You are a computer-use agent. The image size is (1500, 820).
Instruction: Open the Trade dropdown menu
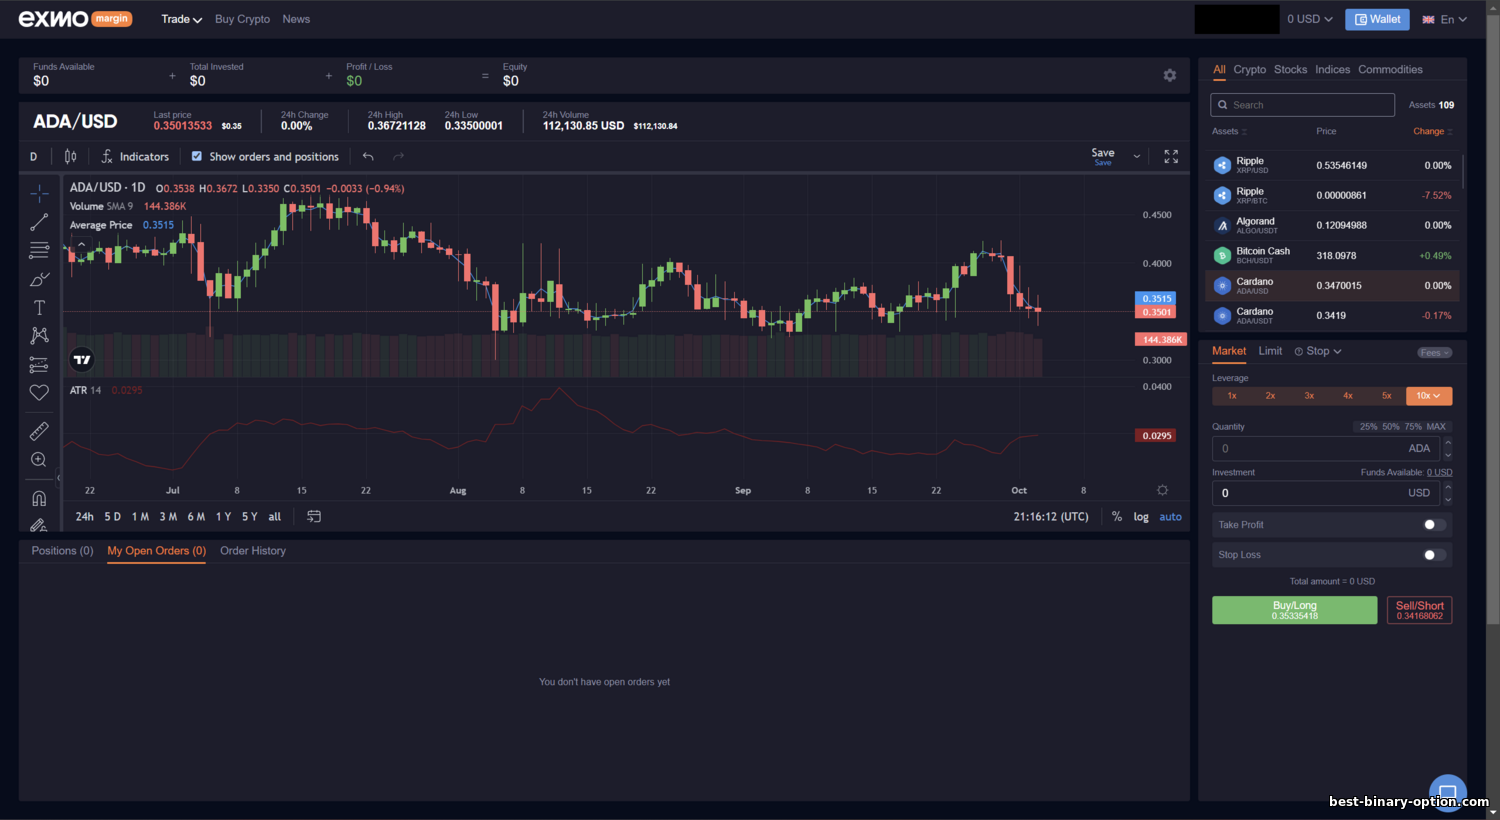(181, 19)
